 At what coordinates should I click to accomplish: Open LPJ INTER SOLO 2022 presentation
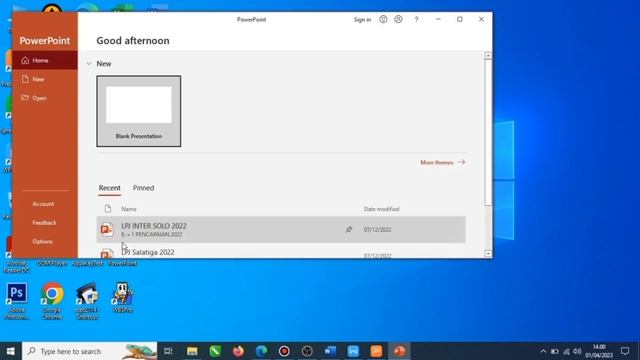pyautogui.click(x=281, y=229)
